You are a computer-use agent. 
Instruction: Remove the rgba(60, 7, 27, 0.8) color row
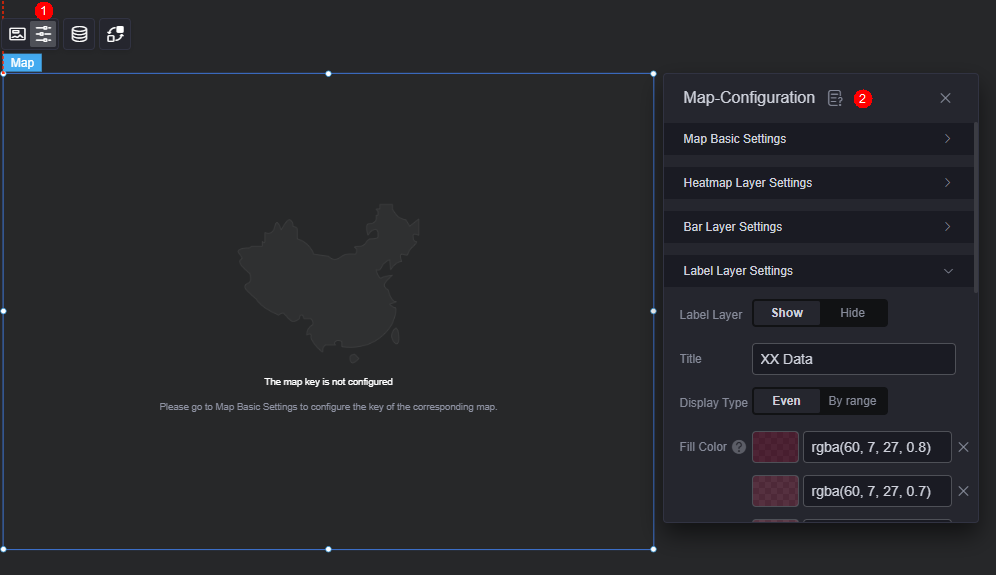tap(963, 447)
